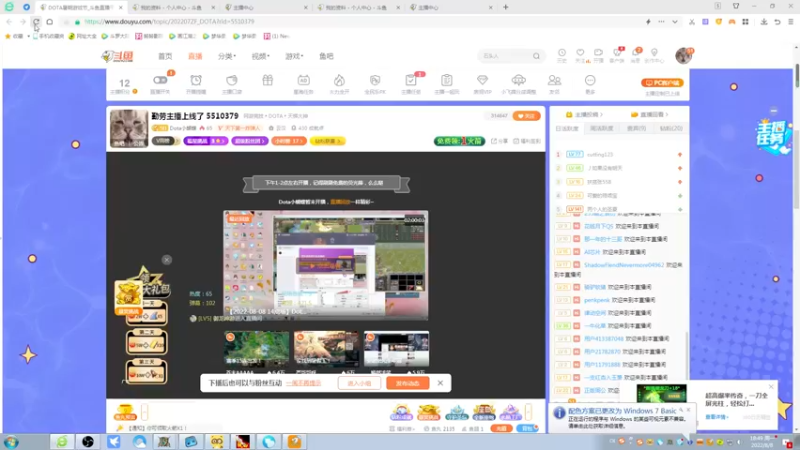800x450 pixels.
Task: Open the third recommended video thumbnail
Action: point(396,349)
